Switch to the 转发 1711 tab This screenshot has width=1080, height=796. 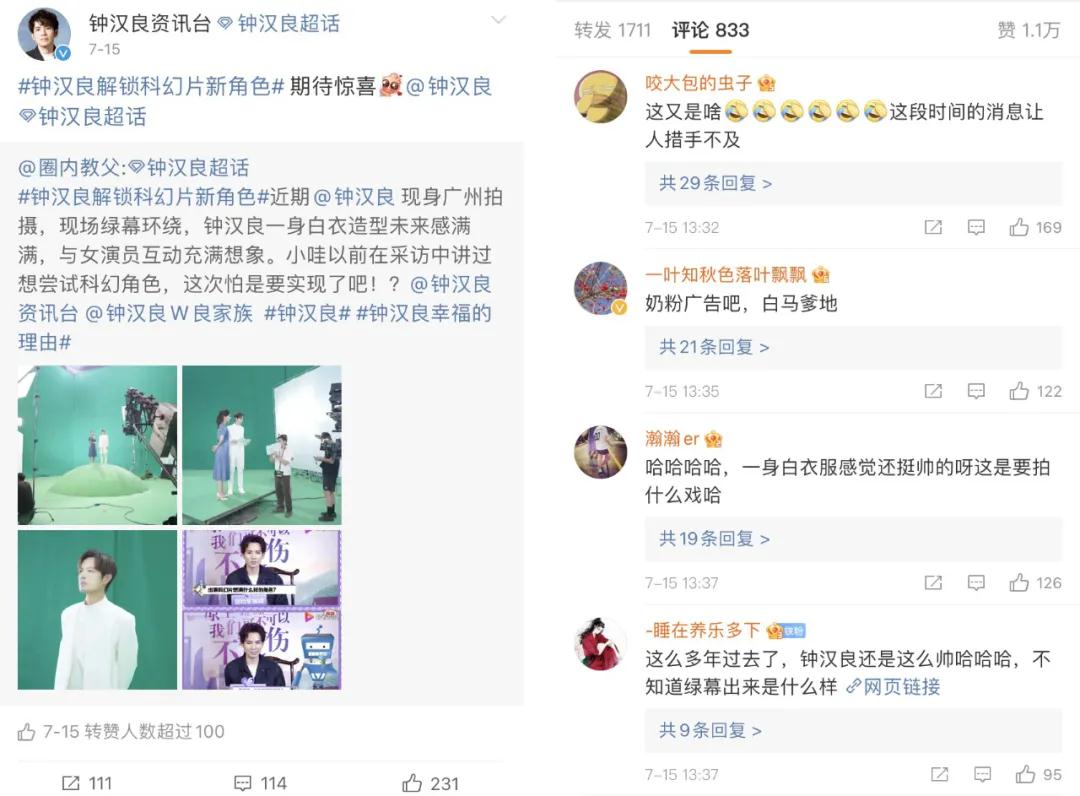(x=612, y=30)
